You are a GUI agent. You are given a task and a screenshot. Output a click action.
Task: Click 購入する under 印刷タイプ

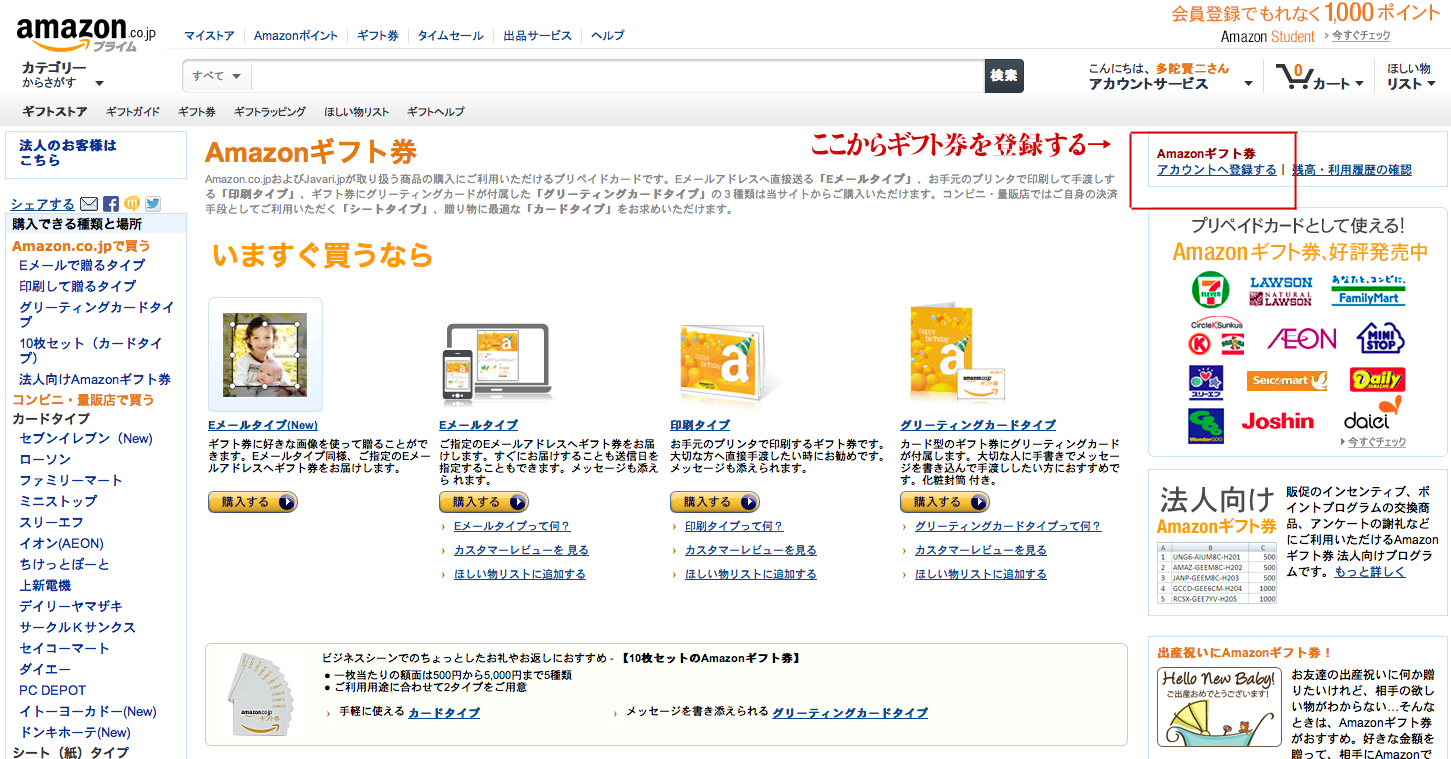(x=715, y=502)
